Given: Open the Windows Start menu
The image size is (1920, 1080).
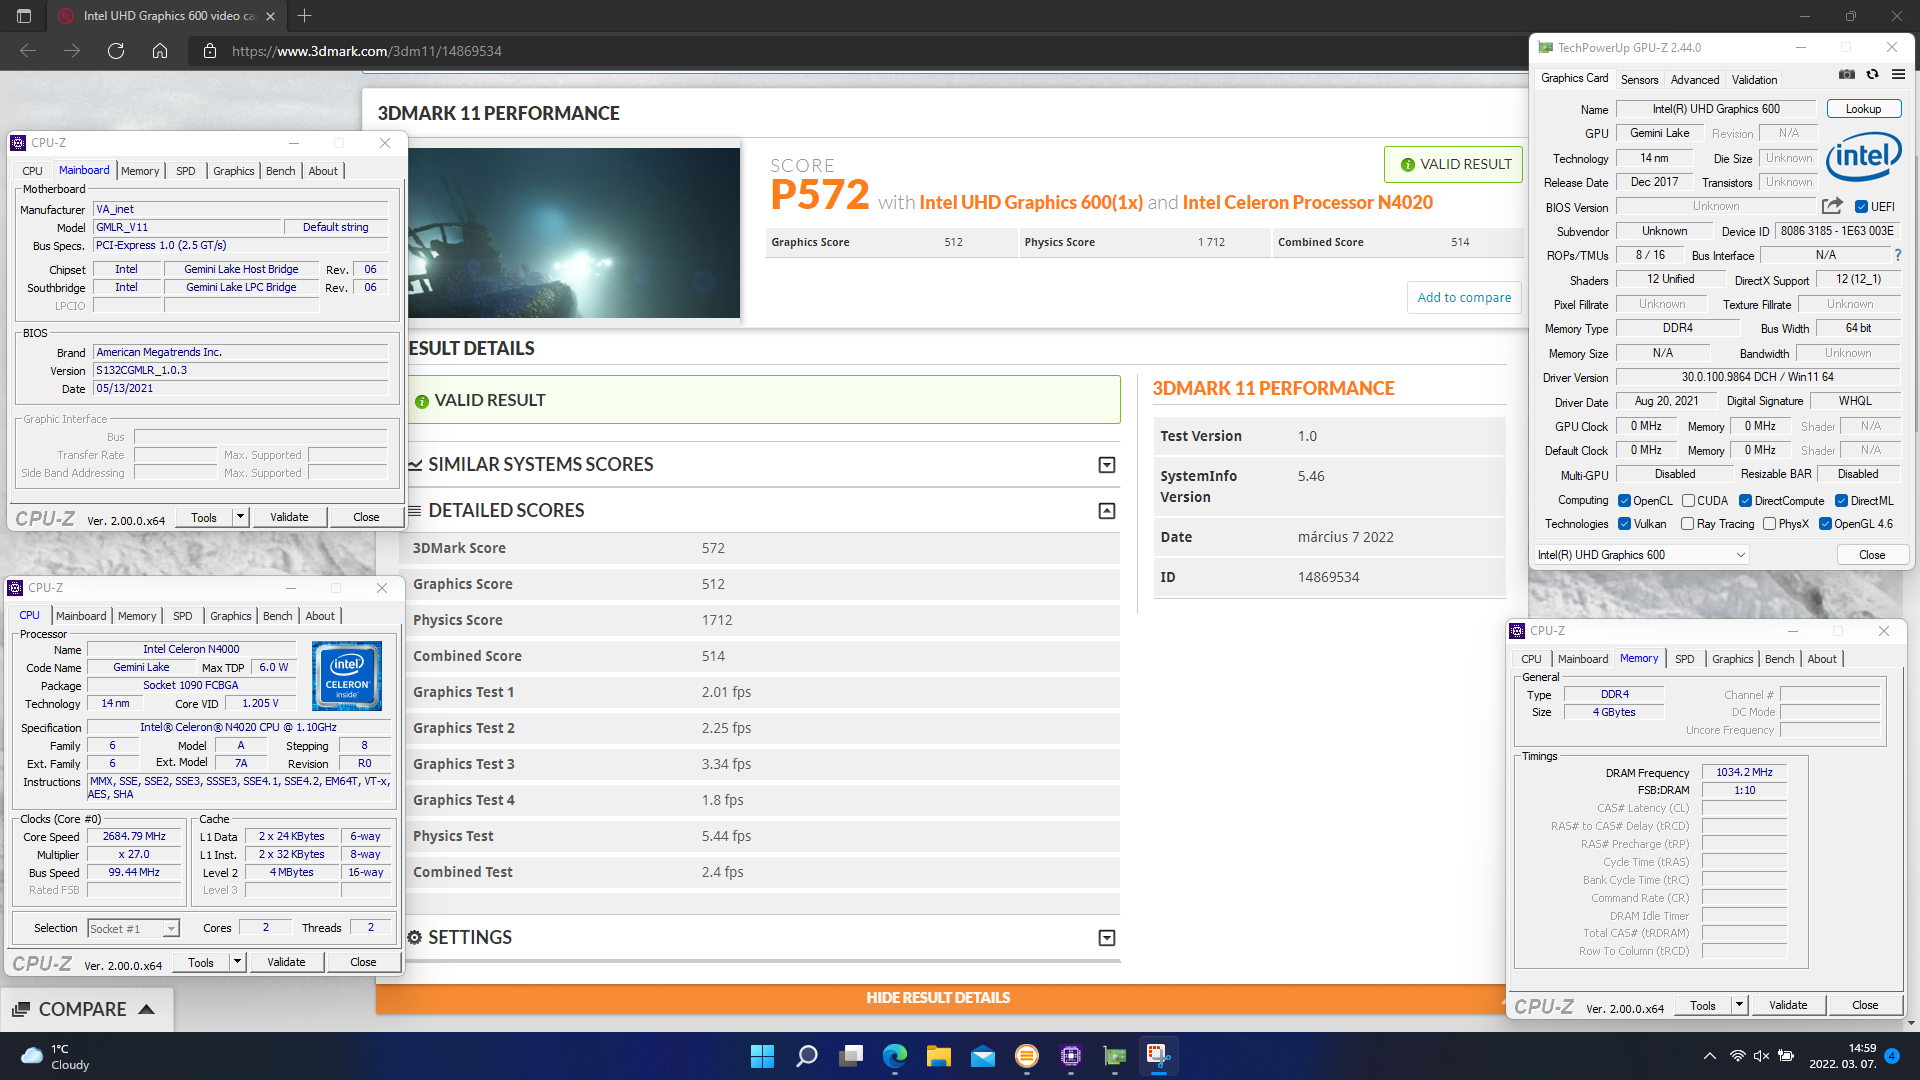Looking at the screenshot, I should click(762, 1056).
